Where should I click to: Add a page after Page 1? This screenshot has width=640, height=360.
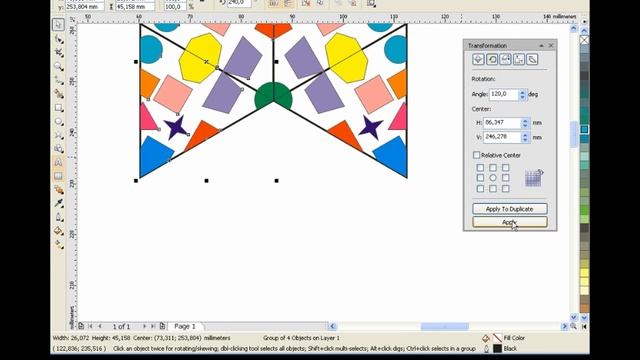pyautogui.click(x=162, y=326)
